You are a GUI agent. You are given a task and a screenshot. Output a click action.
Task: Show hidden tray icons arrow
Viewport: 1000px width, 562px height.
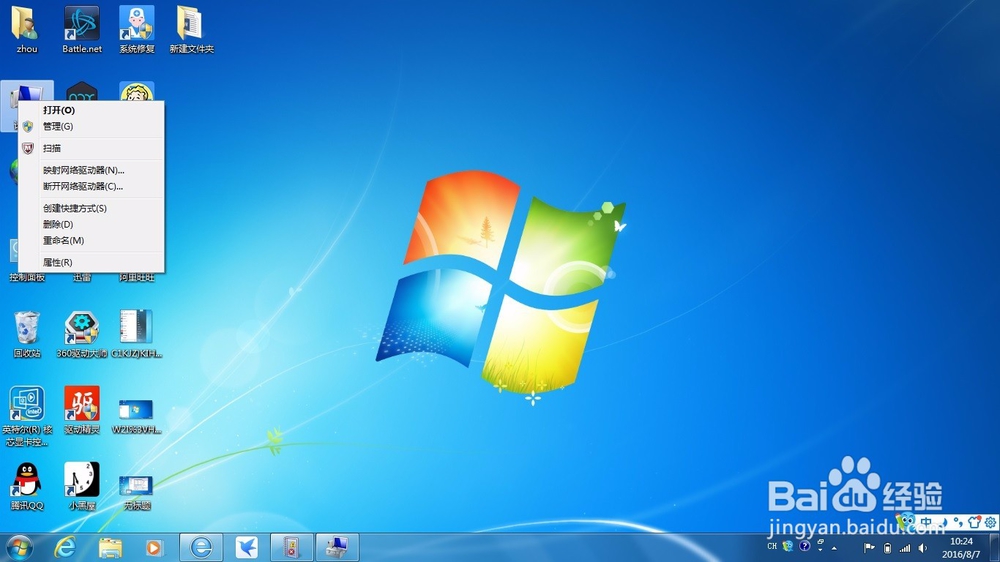(834, 548)
